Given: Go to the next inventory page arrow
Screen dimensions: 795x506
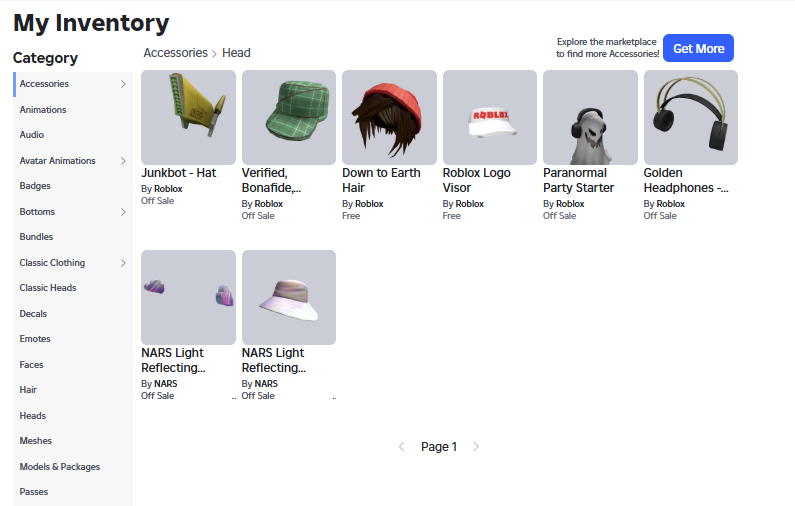Looking at the screenshot, I should tap(476, 447).
